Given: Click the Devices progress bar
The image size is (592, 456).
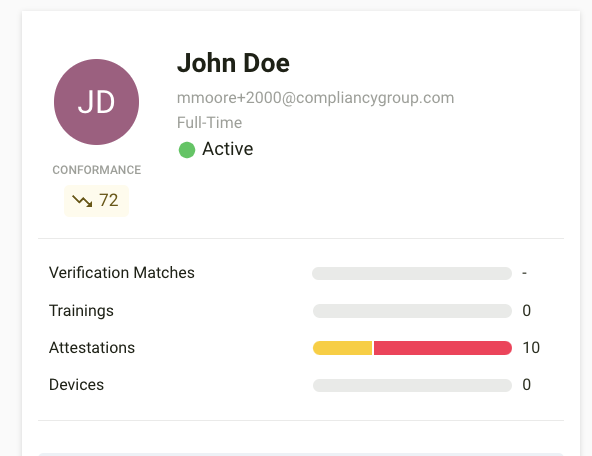Looking at the screenshot, I should (412, 385).
